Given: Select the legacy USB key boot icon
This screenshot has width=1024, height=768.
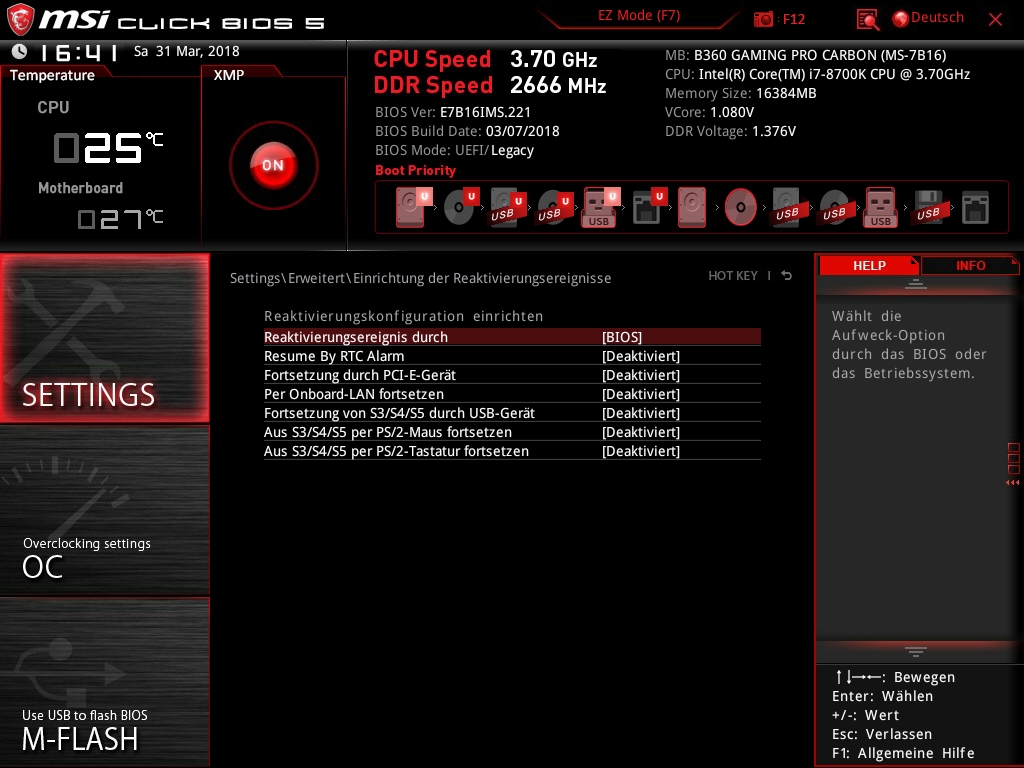Looking at the screenshot, I should click(x=880, y=208).
